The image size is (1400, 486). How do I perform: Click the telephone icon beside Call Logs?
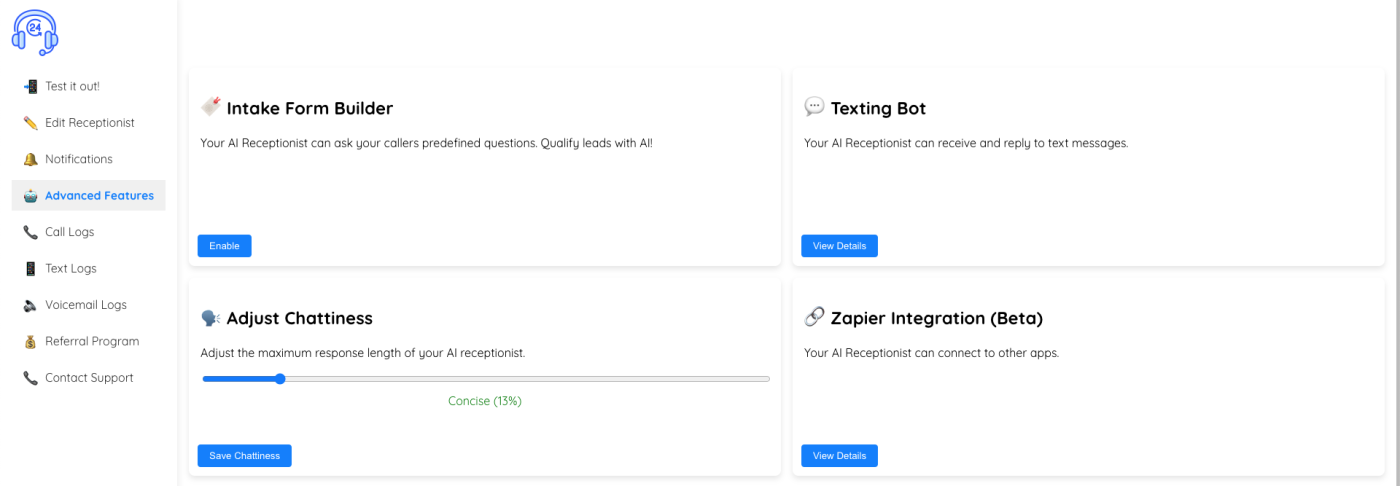(30, 232)
